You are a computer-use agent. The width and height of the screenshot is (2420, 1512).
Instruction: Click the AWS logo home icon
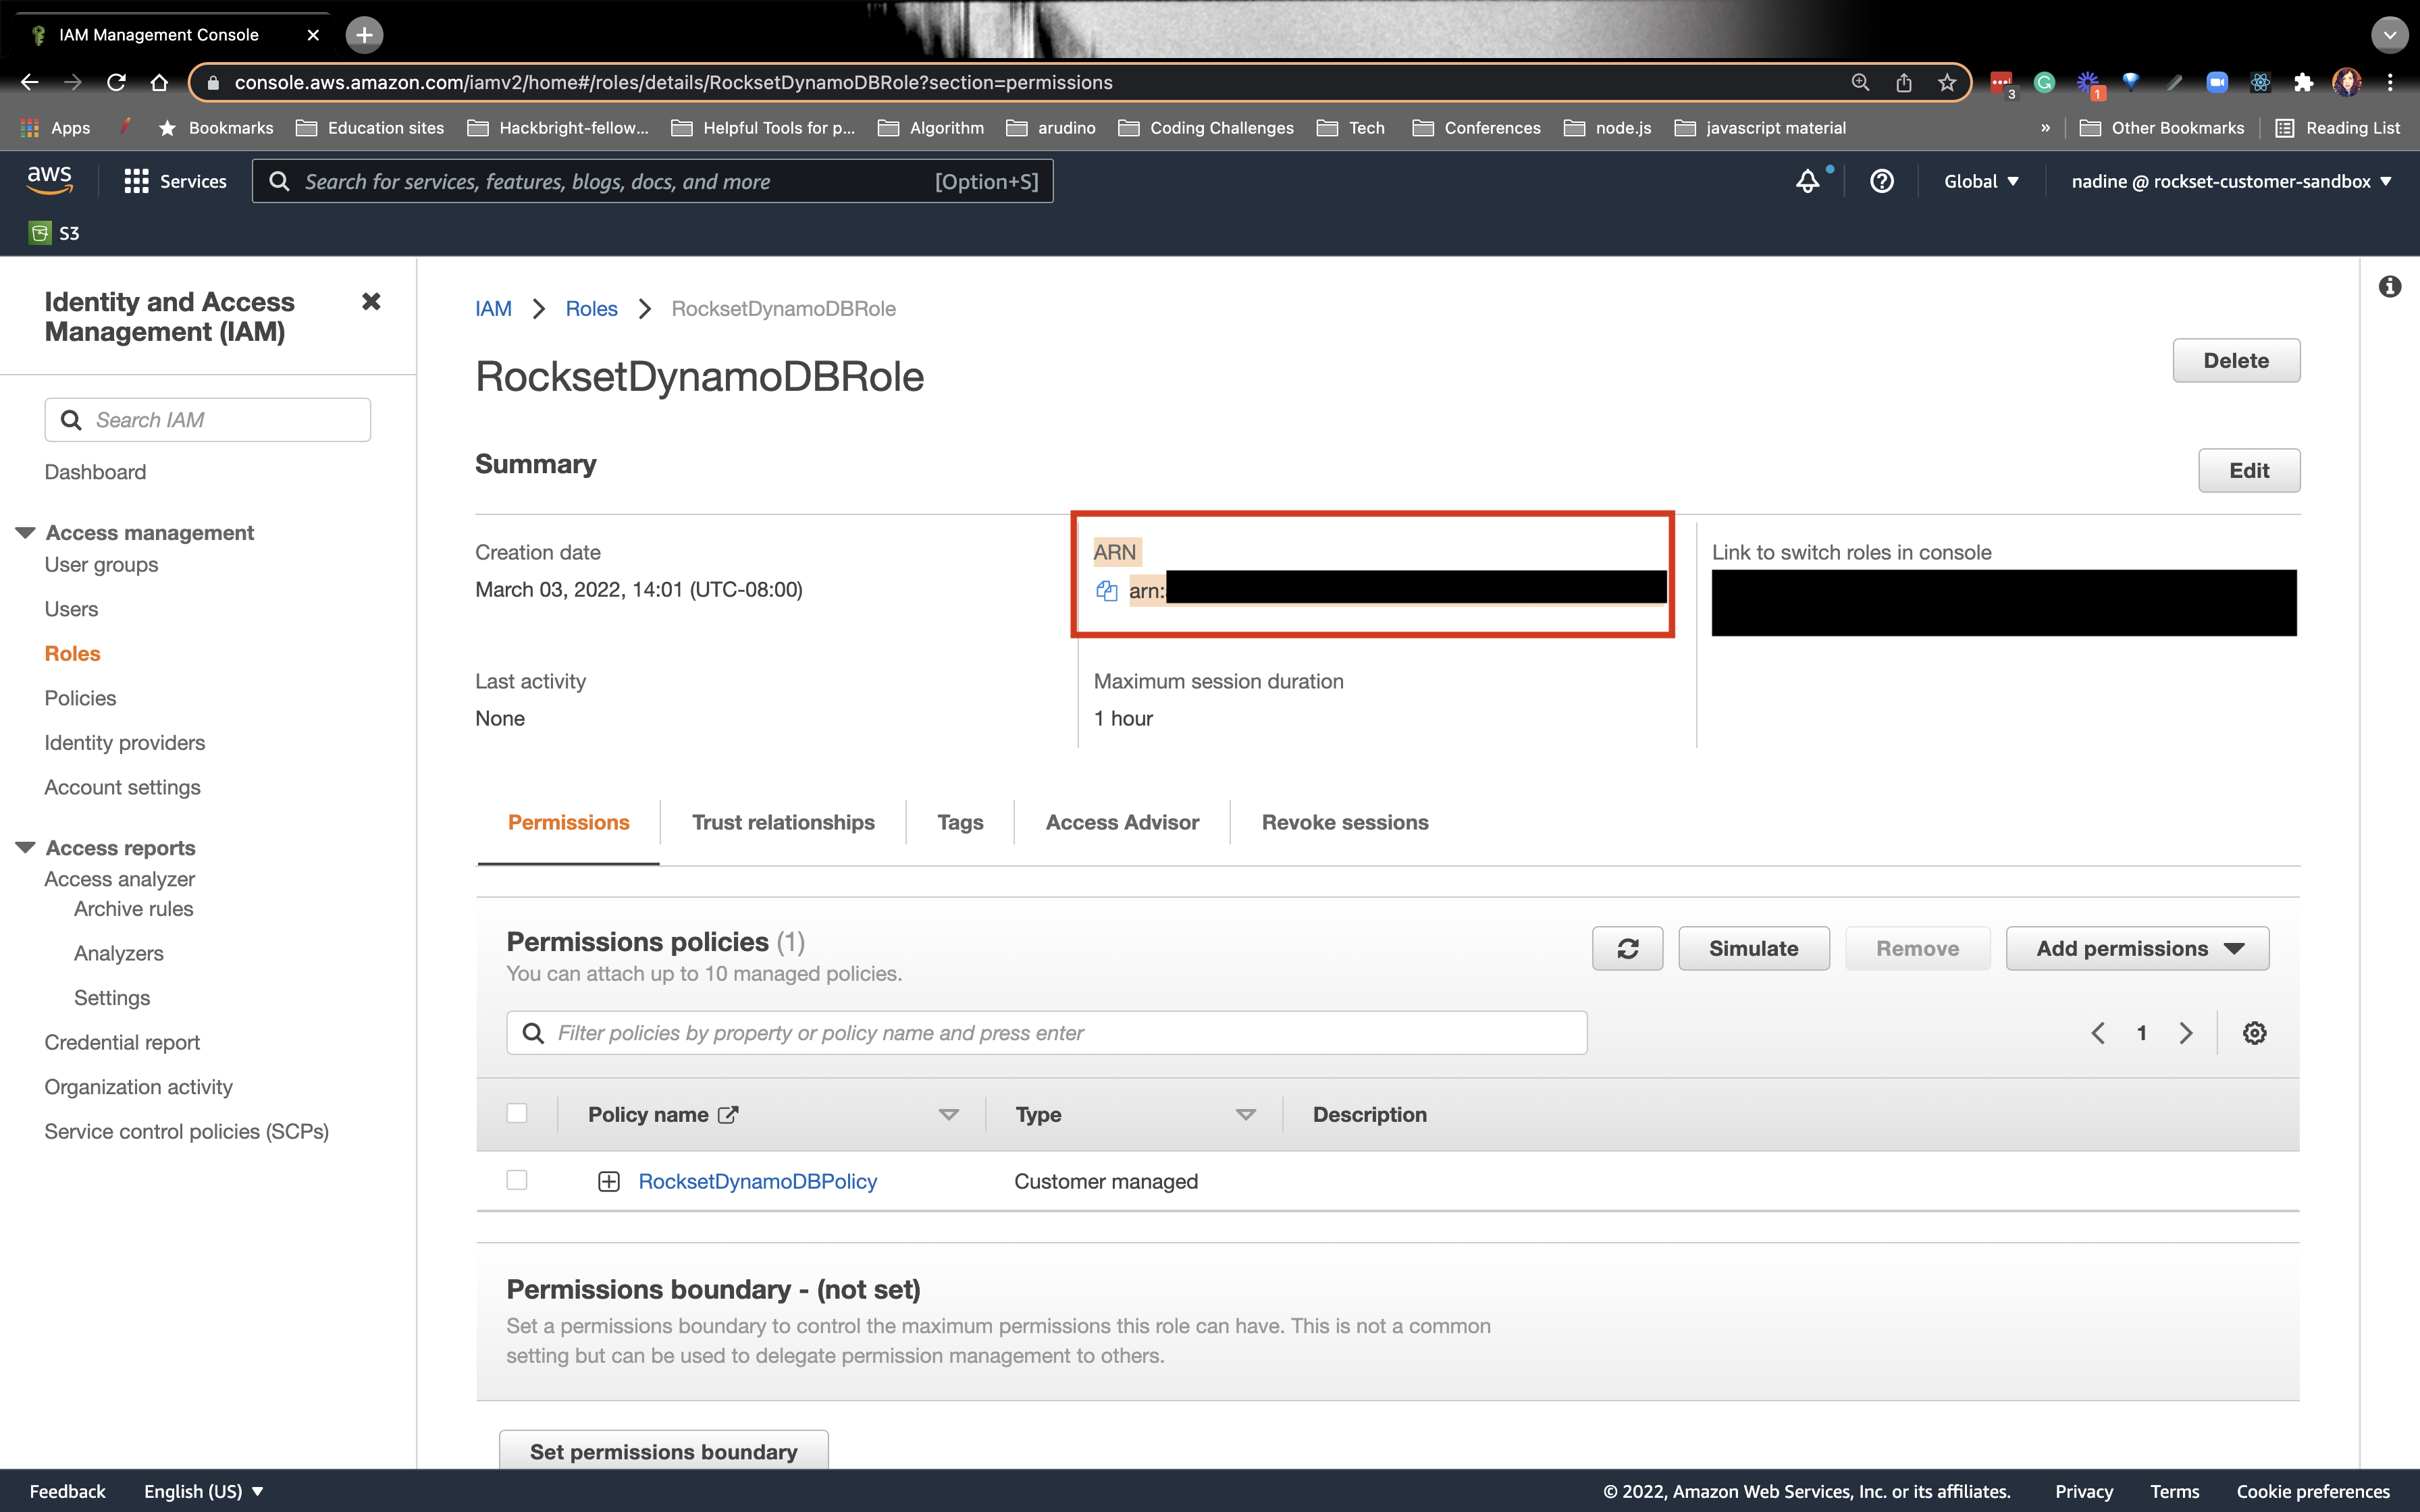click(x=49, y=181)
